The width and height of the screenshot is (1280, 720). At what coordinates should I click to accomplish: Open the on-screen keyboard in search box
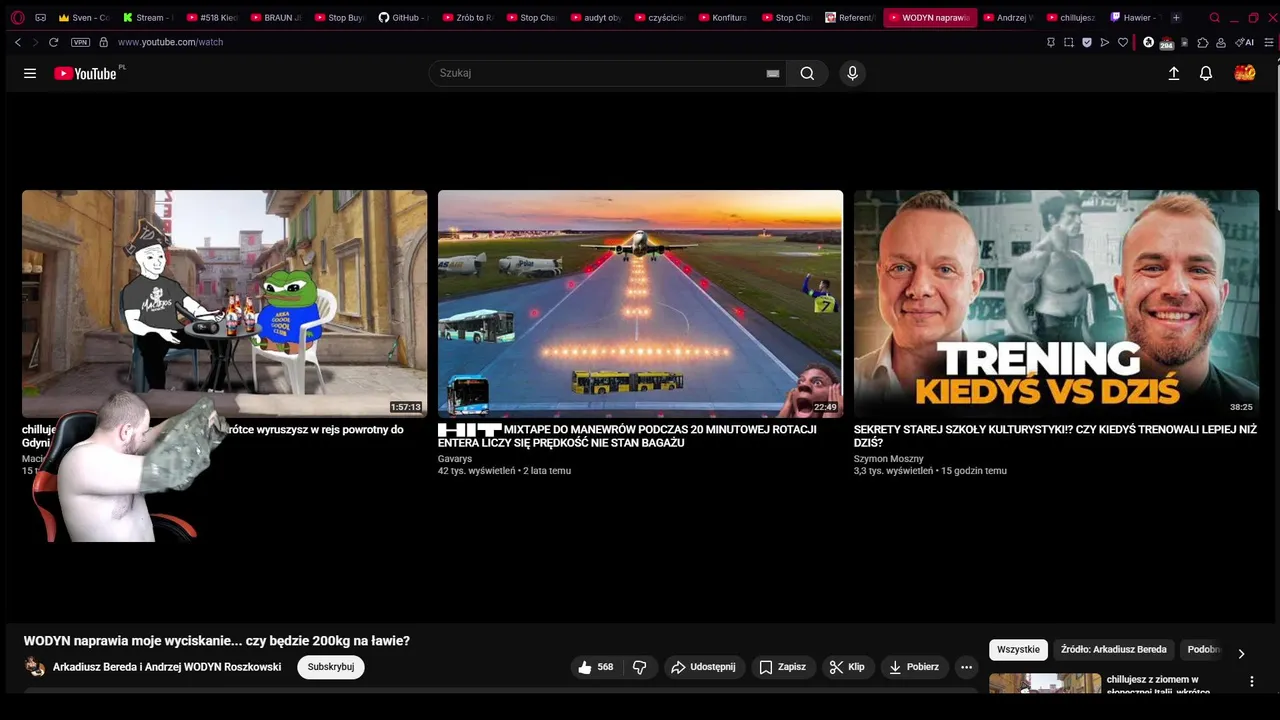(x=773, y=73)
